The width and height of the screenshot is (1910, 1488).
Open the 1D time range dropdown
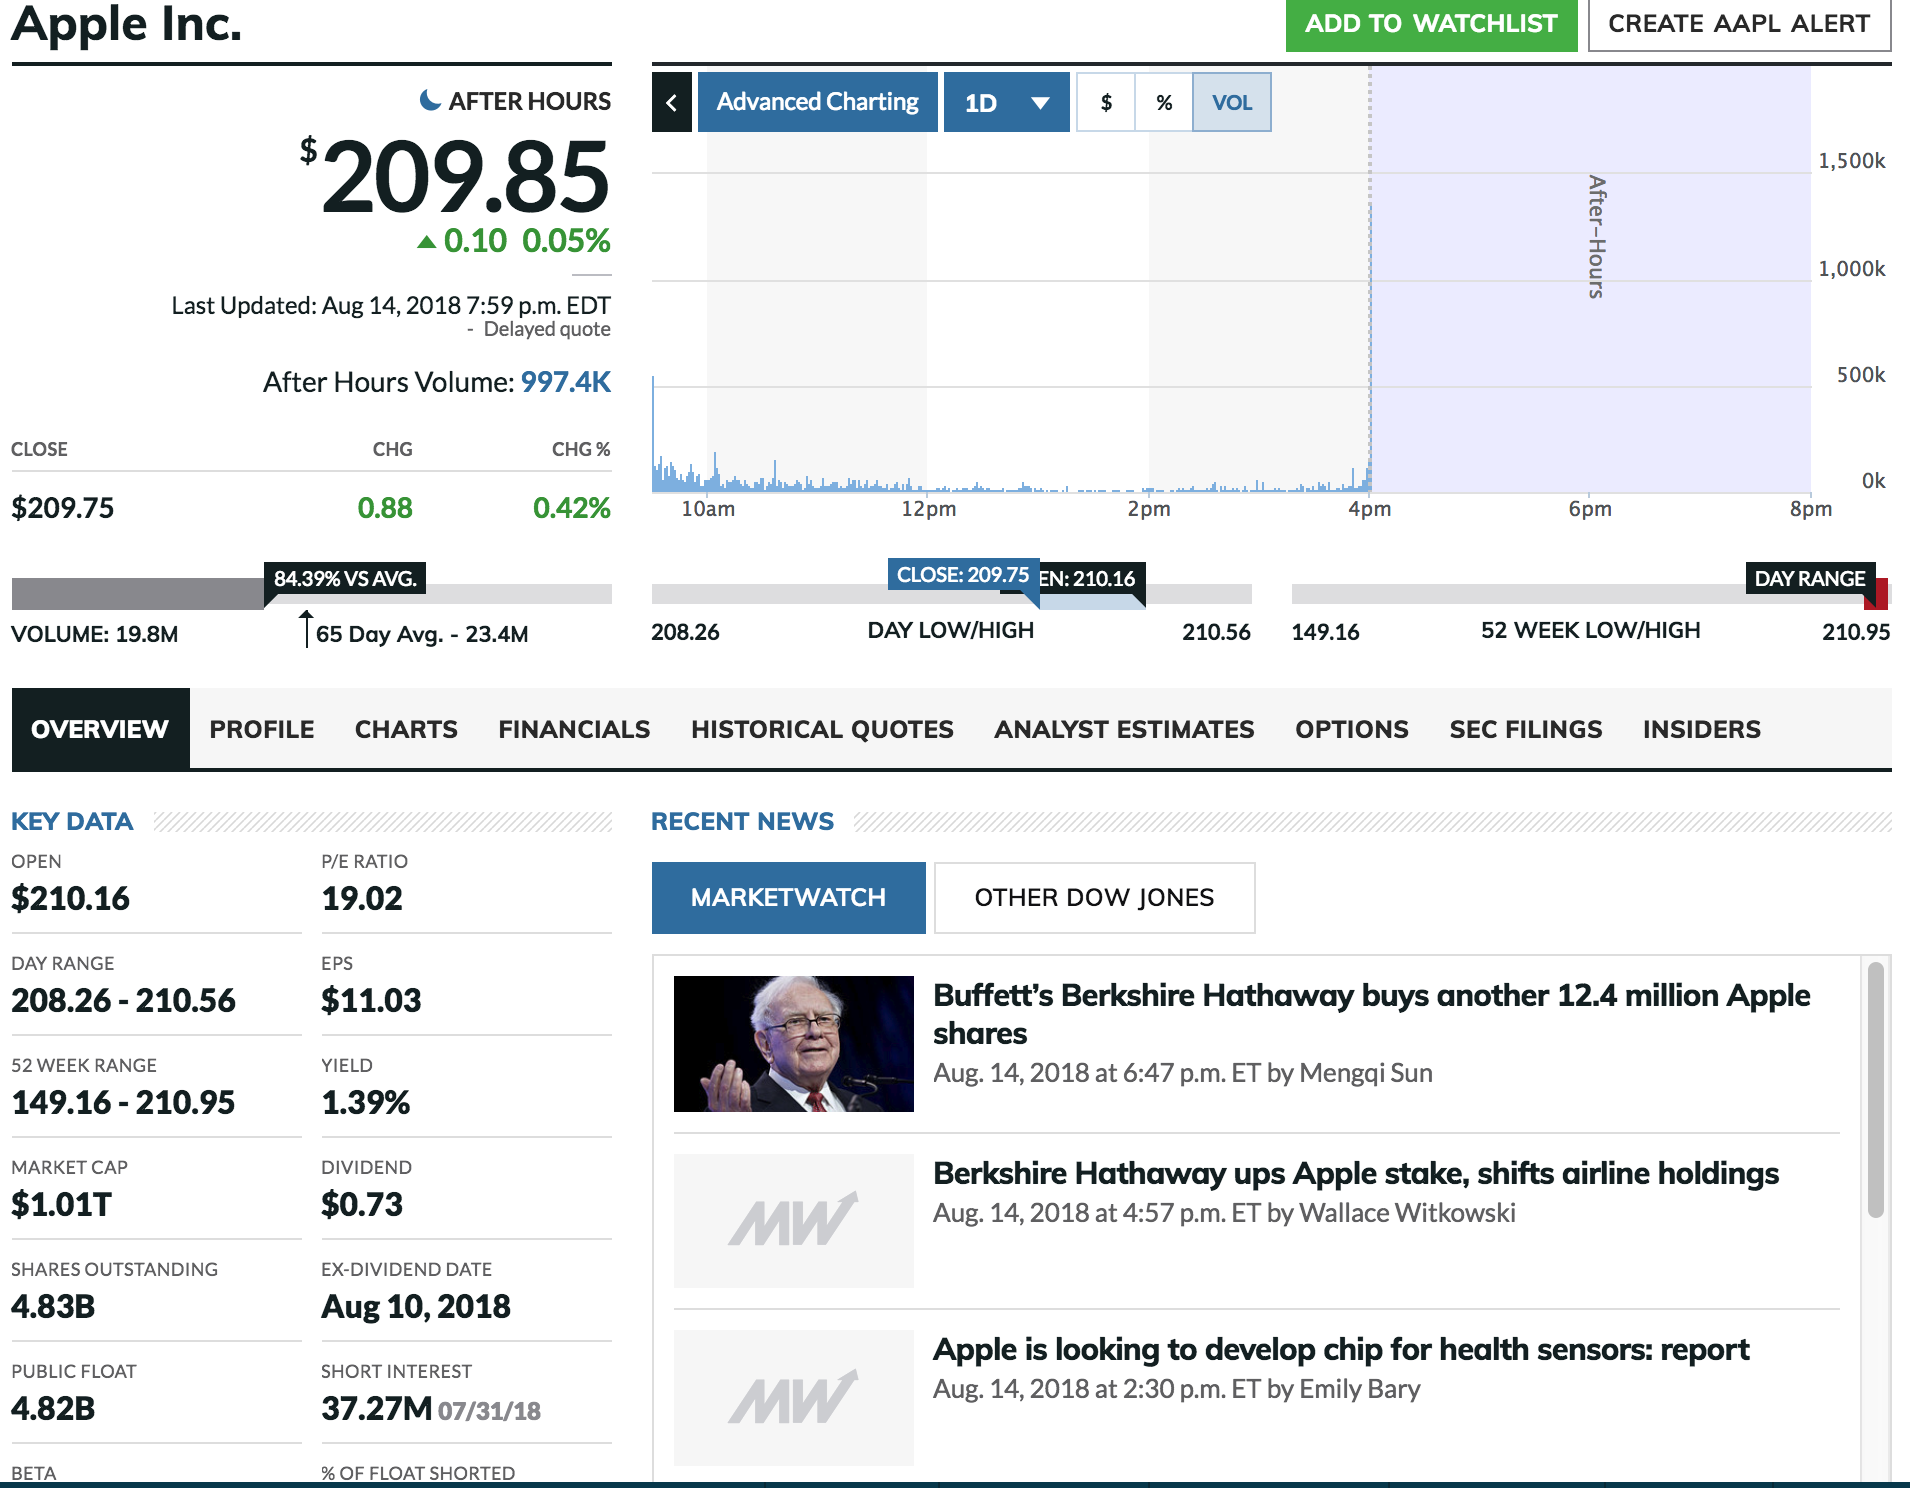pos(1006,102)
